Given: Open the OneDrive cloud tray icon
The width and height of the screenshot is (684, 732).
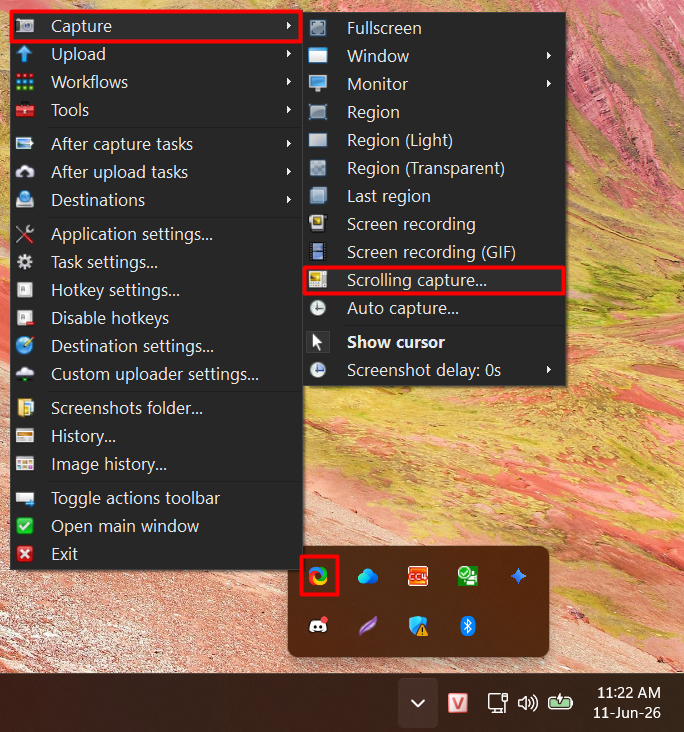Looking at the screenshot, I should 368,577.
